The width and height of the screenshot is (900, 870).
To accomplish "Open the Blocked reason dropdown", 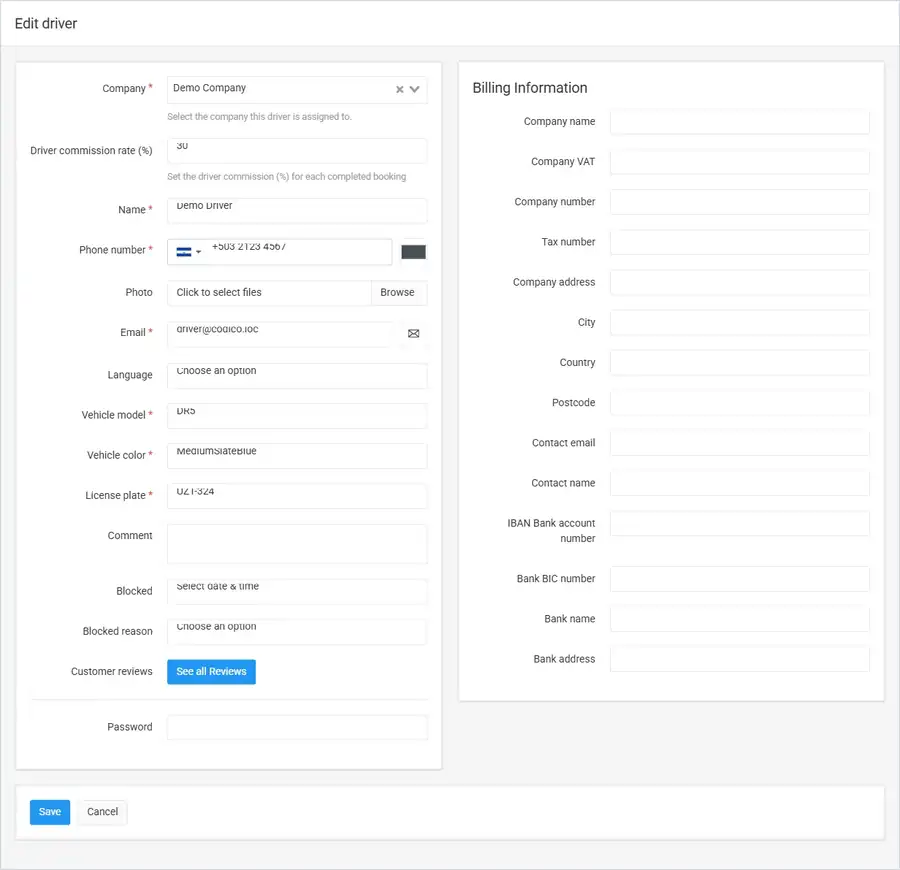I will pyautogui.click(x=297, y=631).
